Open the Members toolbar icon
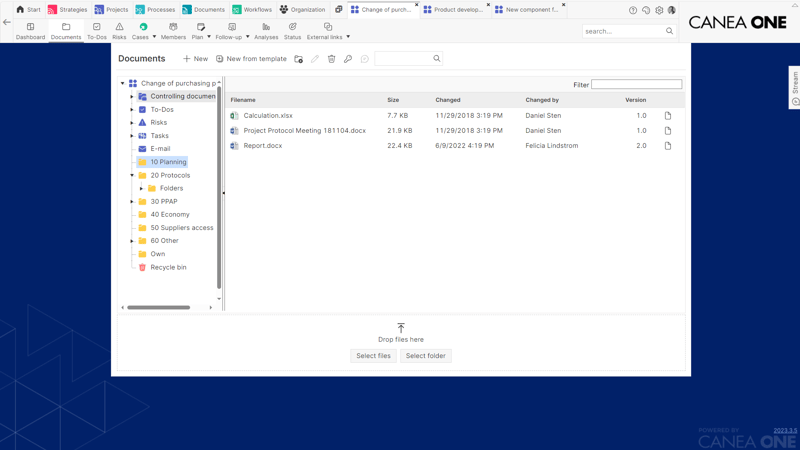 pos(173,31)
